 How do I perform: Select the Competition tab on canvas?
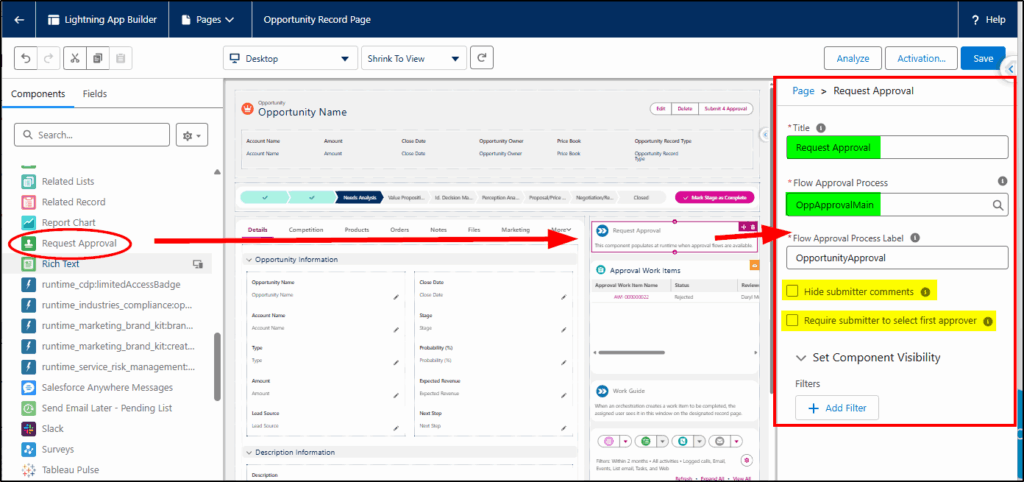(305, 230)
